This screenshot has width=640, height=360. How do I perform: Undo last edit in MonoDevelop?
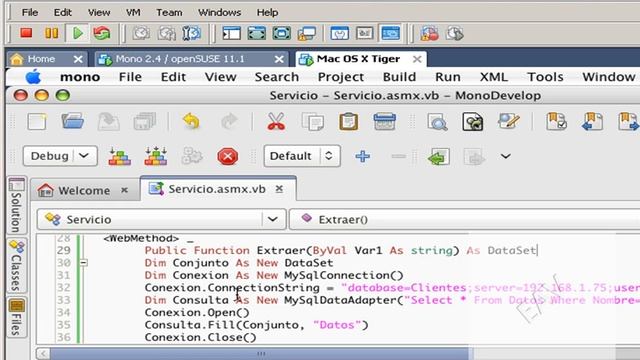click(191, 122)
